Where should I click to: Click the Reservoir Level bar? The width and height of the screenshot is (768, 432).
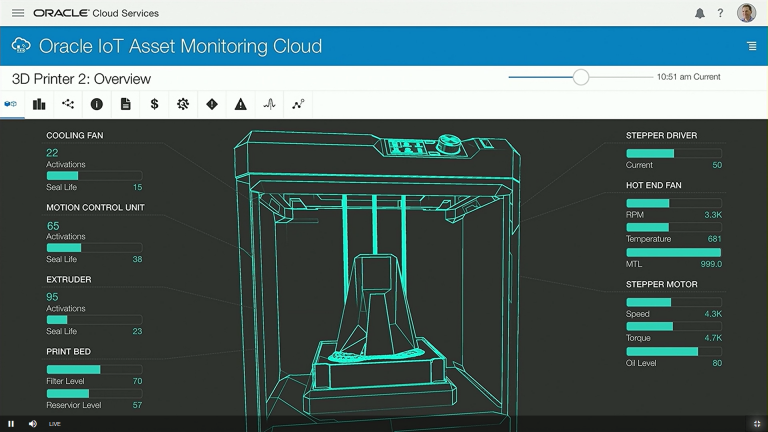[x=94, y=393]
